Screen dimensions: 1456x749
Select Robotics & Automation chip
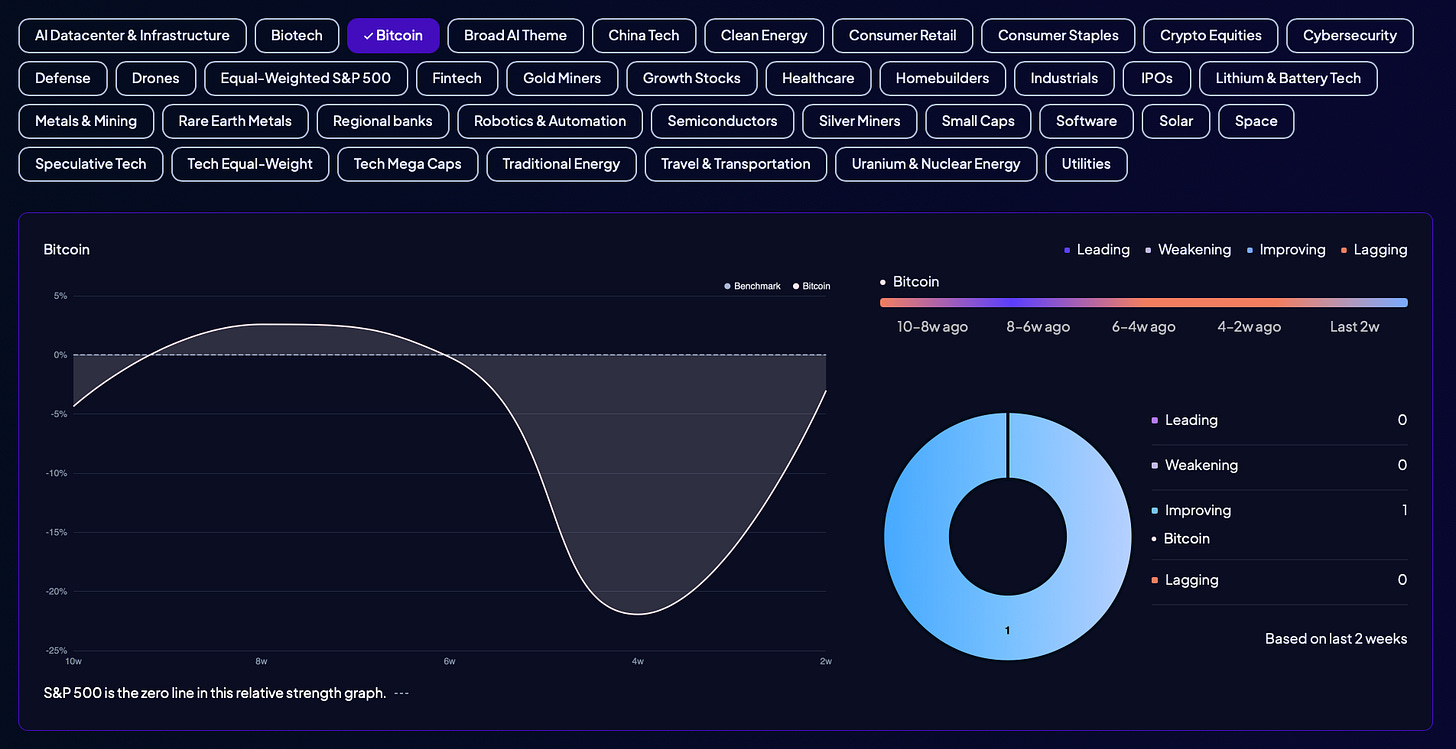(550, 121)
